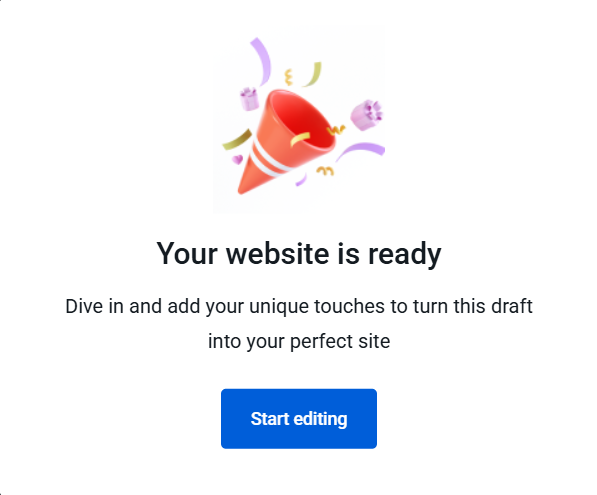Screen dimensions: 597x495
Task: Click the "Dive in and add" description line
Action: (299, 306)
